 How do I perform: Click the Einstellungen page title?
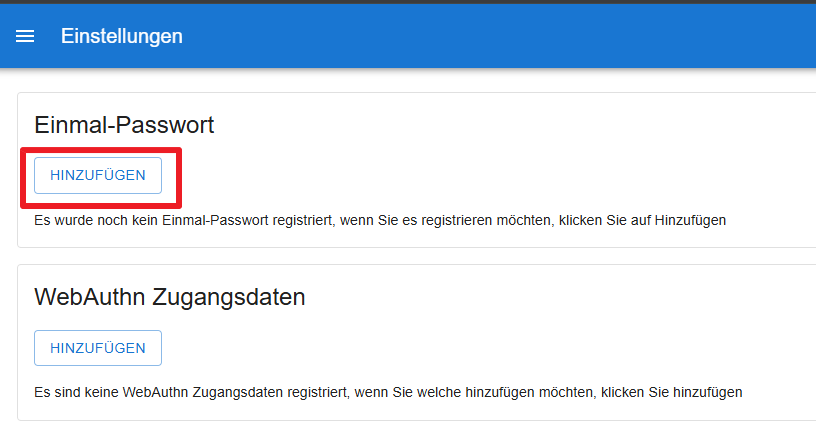pyautogui.click(x=121, y=36)
